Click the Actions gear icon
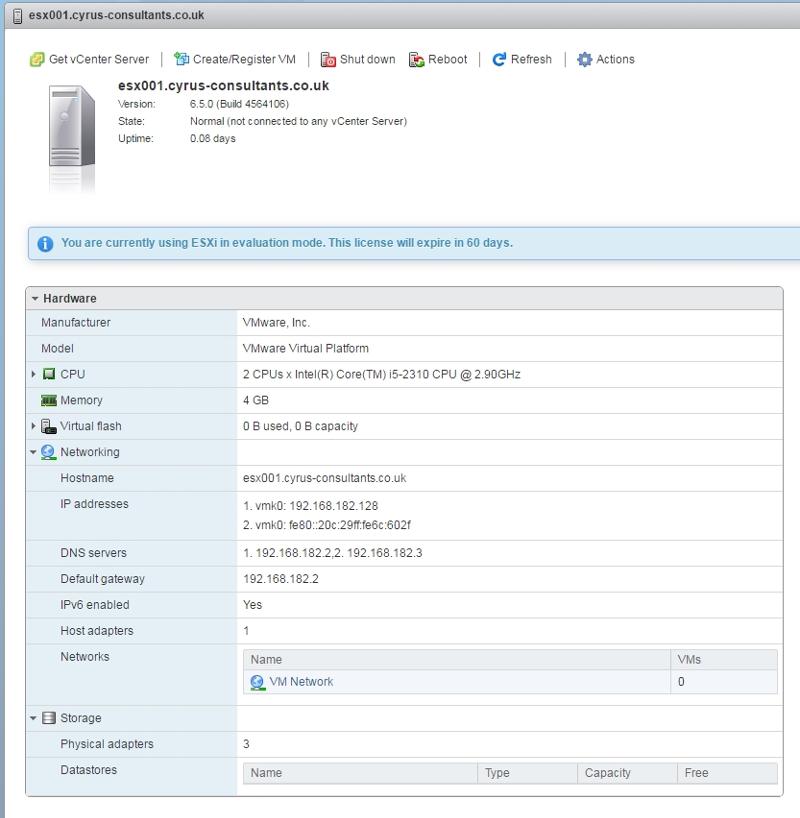This screenshot has width=800, height=818. pyautogui.click(x=584, y=59)
